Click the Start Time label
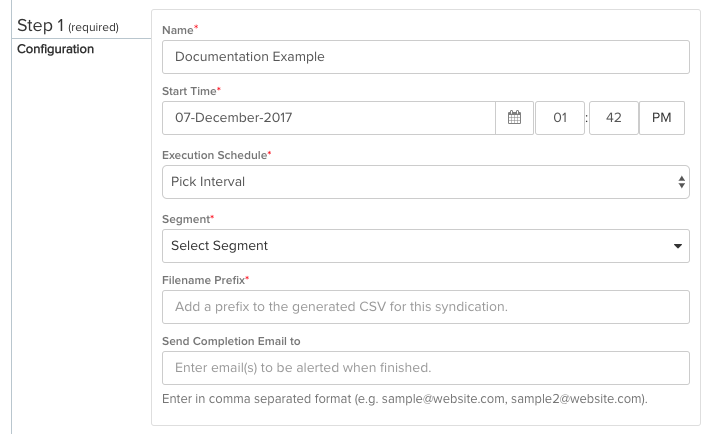 point(189,91)
